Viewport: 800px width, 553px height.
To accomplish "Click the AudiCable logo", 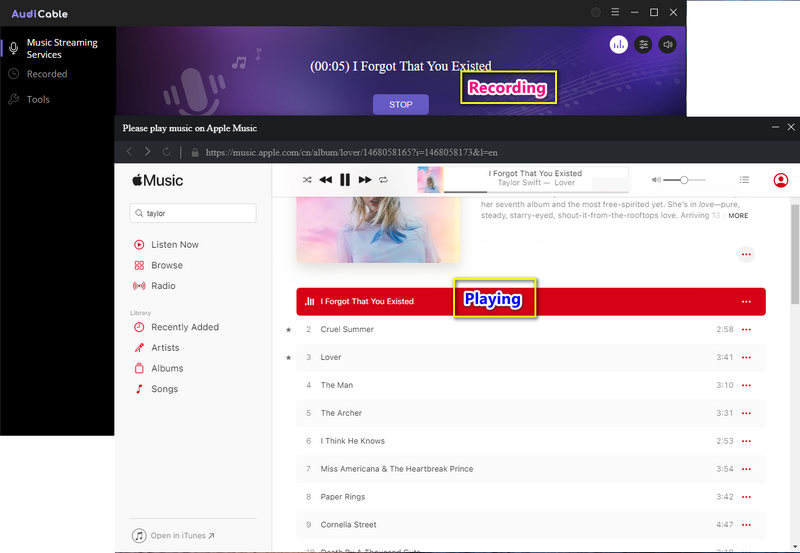I will (x=40, y=14).
